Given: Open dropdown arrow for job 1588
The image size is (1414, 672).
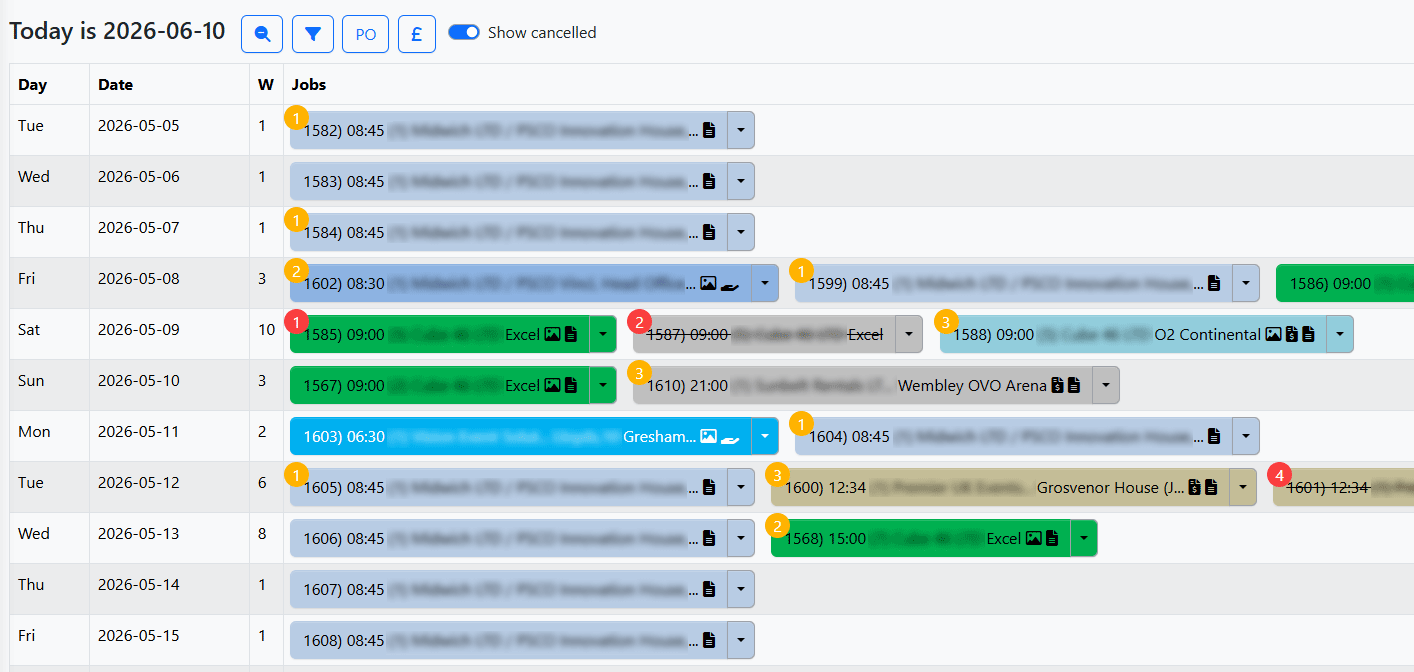Looking at the screenshot, I should (1340, 334).
